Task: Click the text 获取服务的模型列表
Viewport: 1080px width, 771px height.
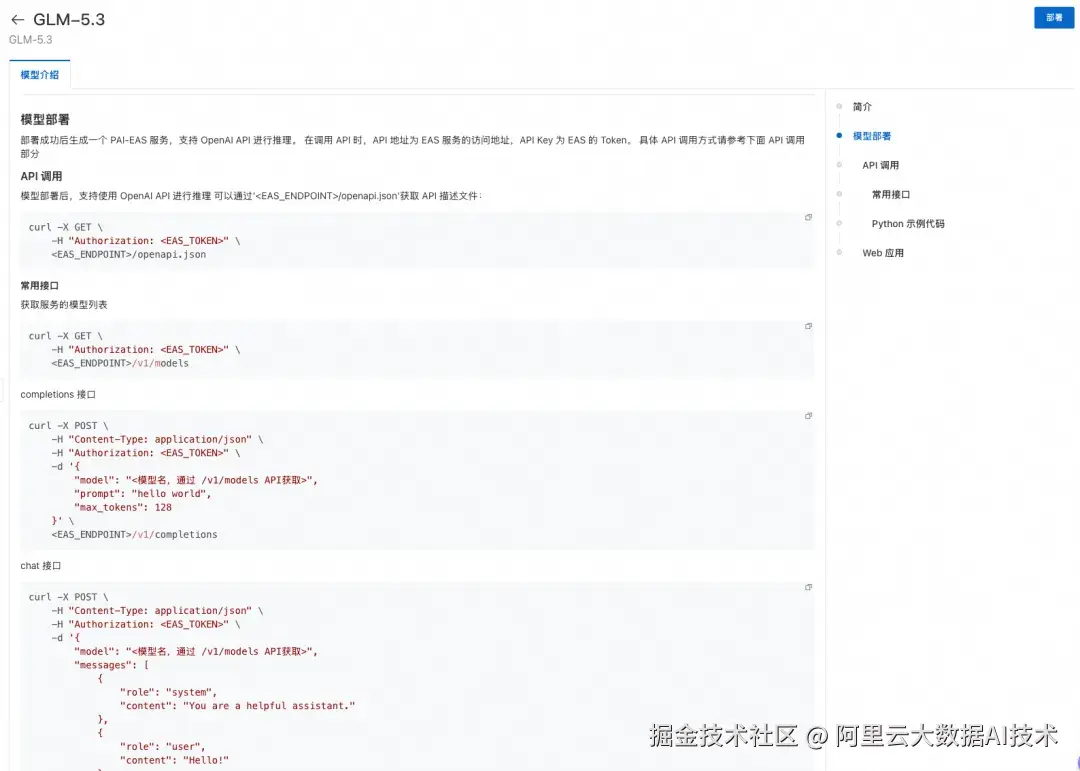Action: pyautogui.click(x=64, y=305)
